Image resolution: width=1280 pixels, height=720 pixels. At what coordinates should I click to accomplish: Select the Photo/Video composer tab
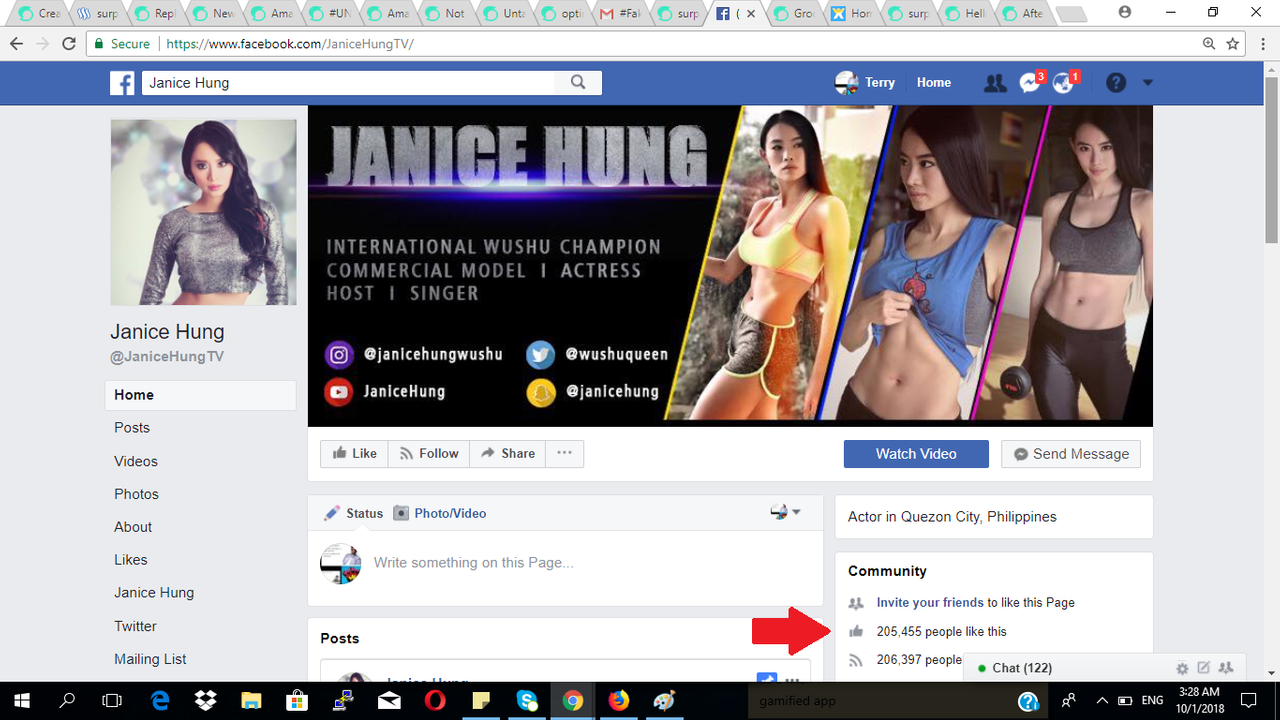pos(440,513)
